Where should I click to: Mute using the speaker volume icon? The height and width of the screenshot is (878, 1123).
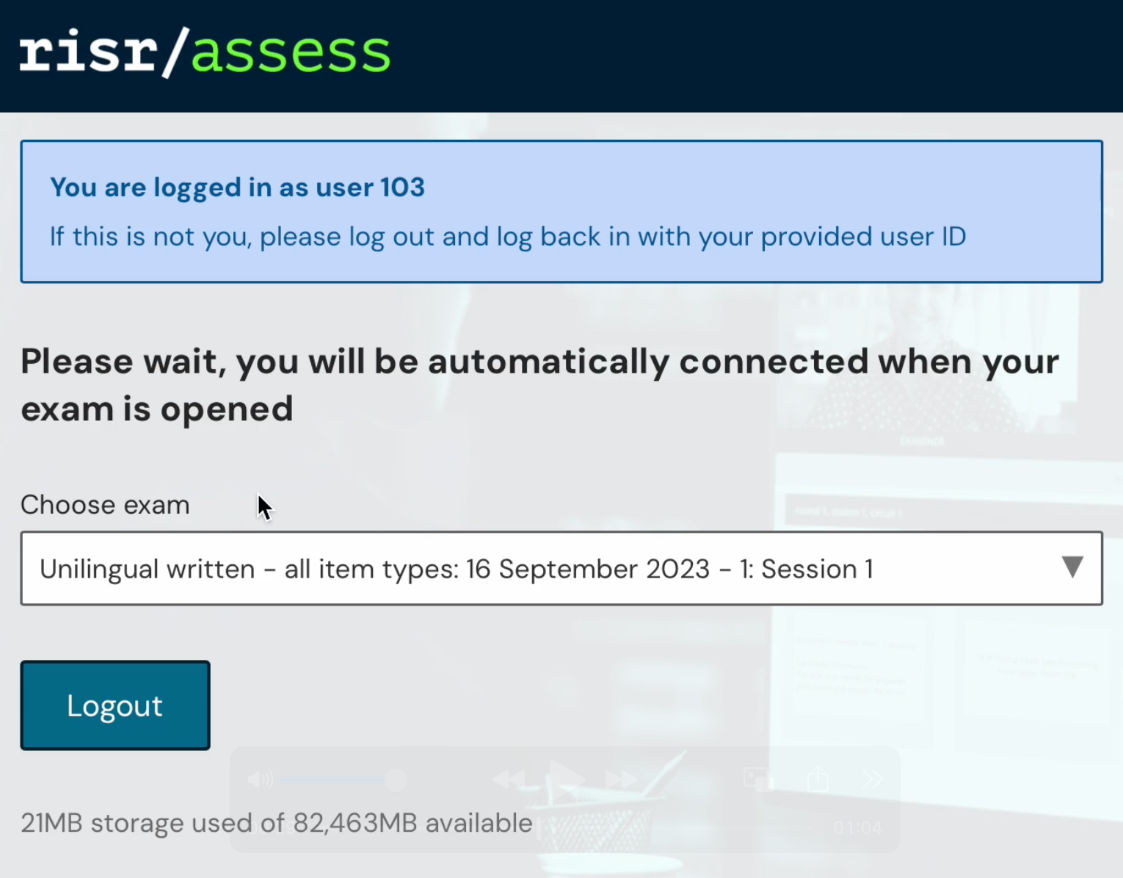259,780
